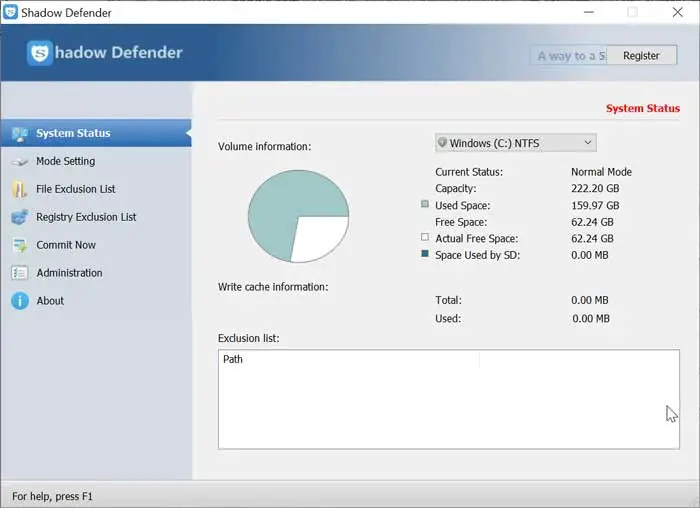Click the File Exclusion List folder icon

19,189
